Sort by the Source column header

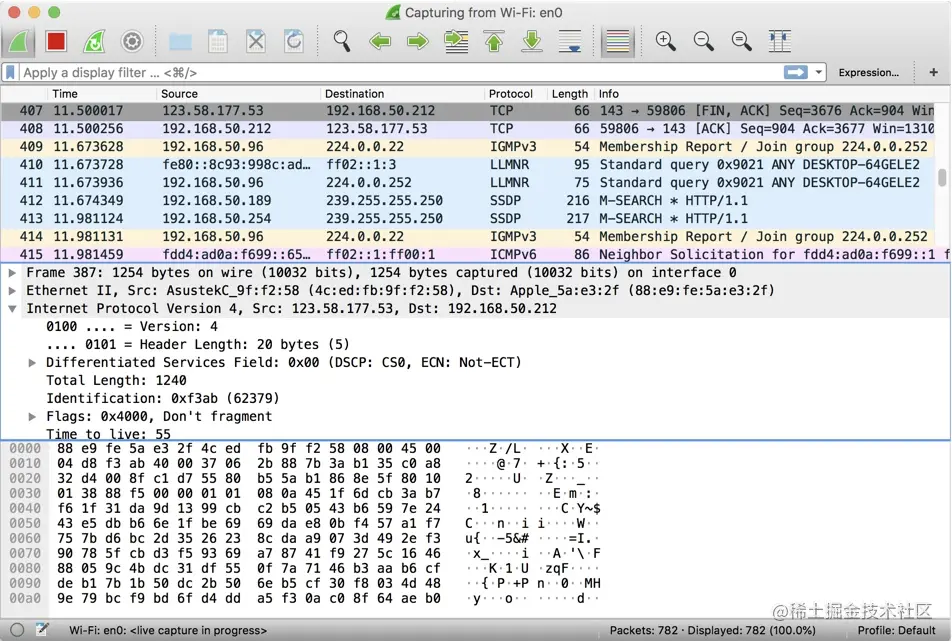pyautogui.click(x=179, y=93)
